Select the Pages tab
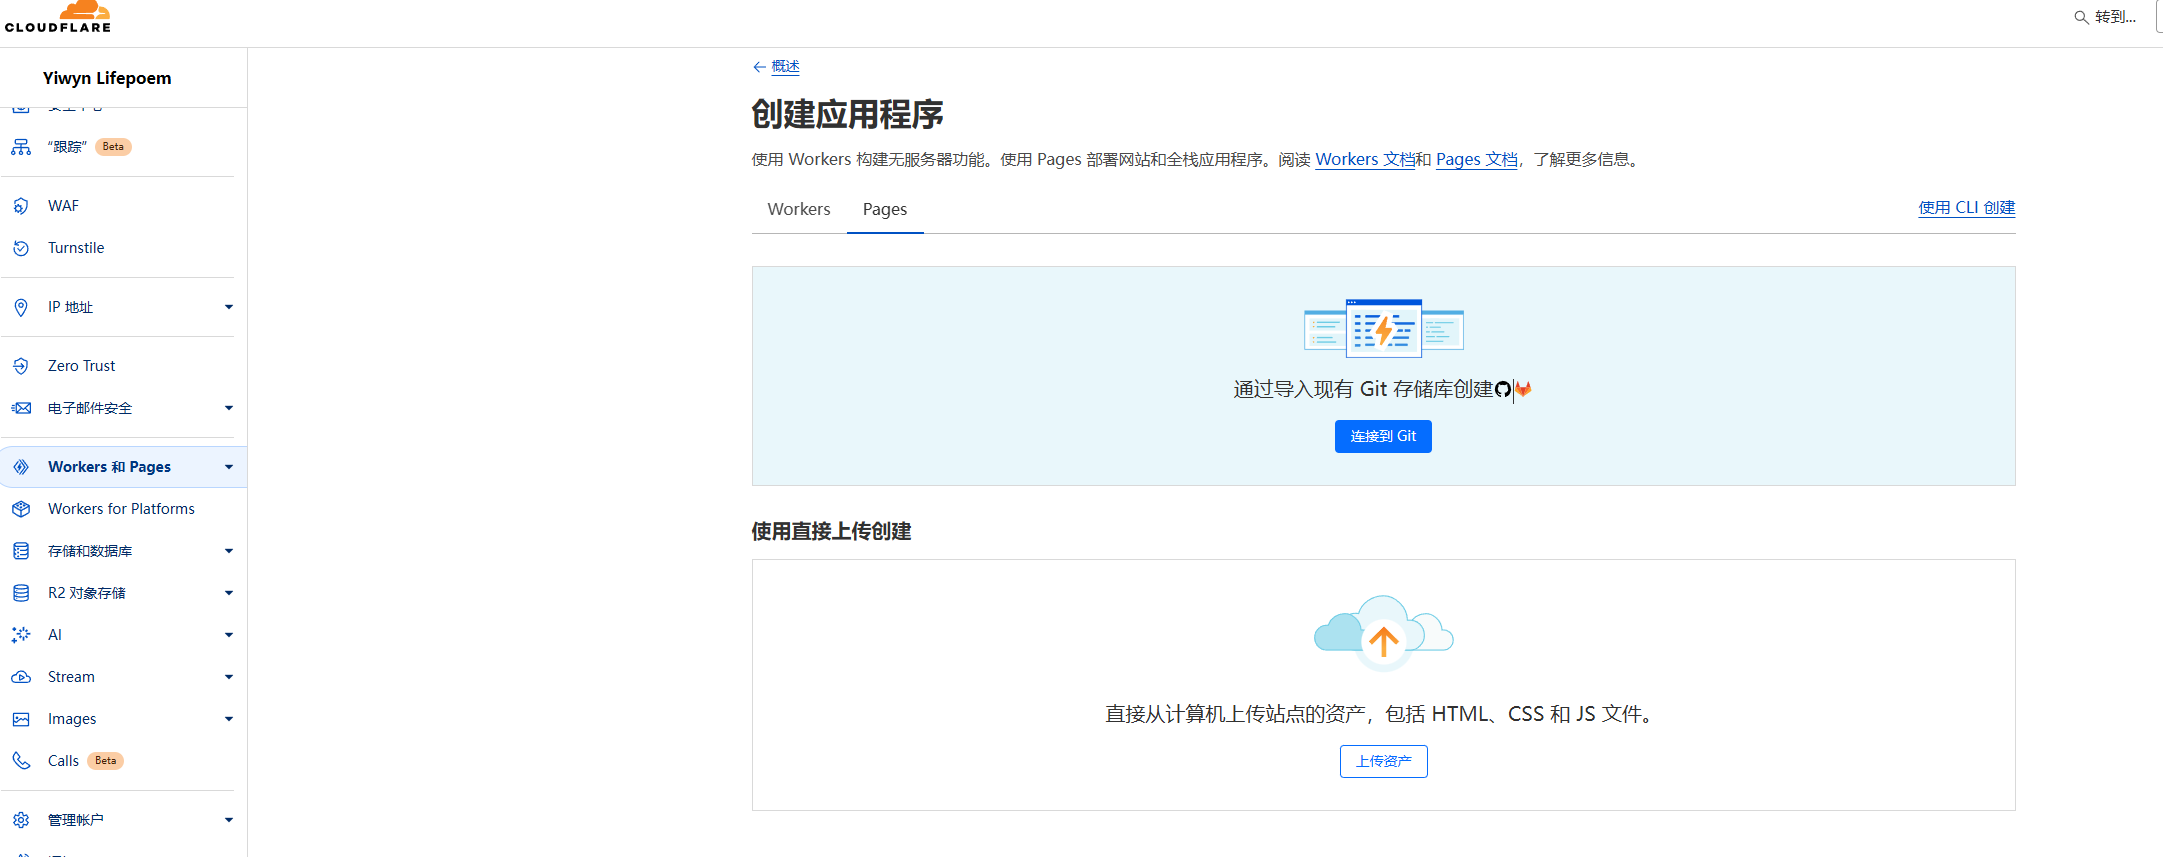 pos(885,209)
